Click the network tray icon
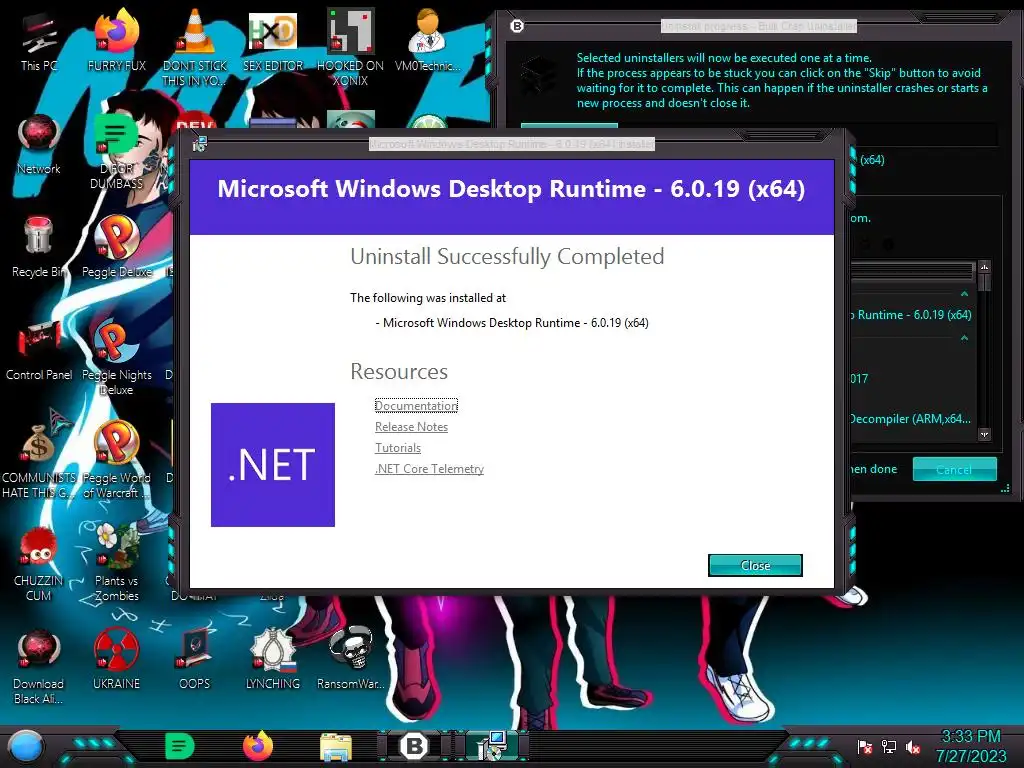This screenshot has height=768, width=1024. pyautogui.click(x=888, y=746)
